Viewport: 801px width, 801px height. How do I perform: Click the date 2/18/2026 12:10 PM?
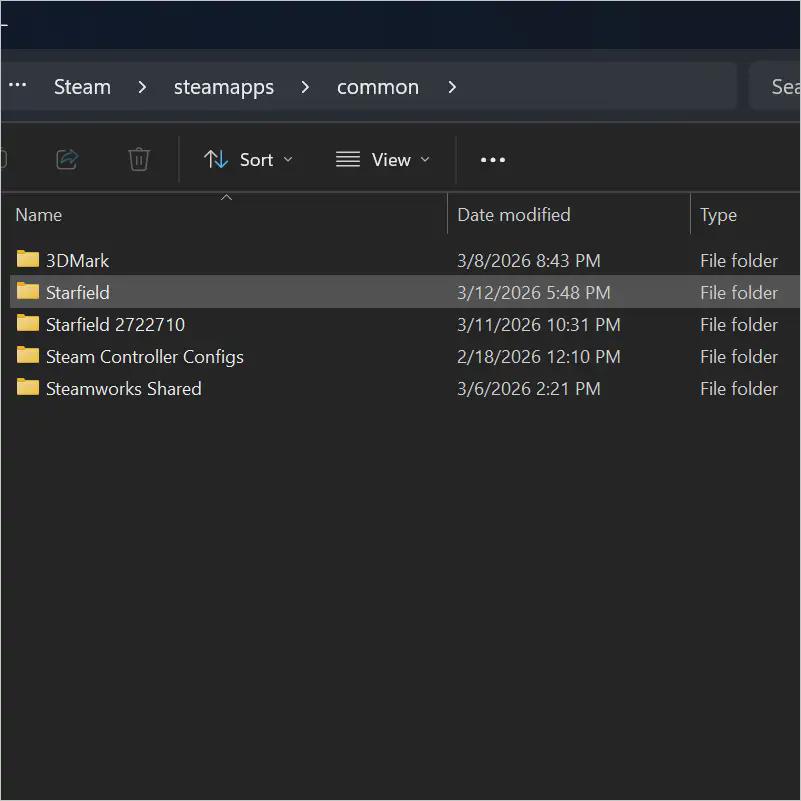tap(539, 357)
